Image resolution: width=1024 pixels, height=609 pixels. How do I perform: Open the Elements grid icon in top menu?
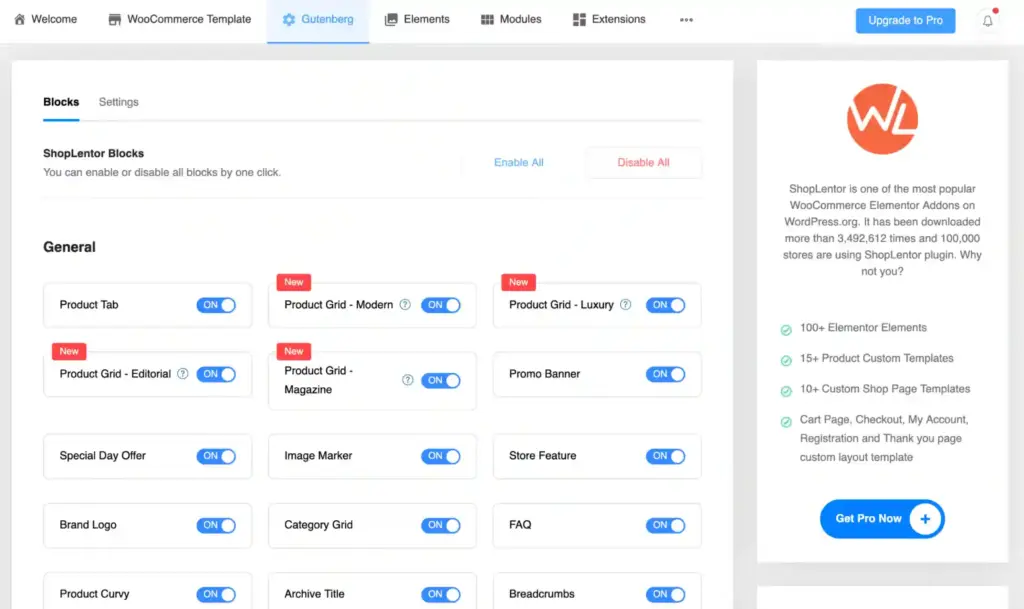point(390,18)
